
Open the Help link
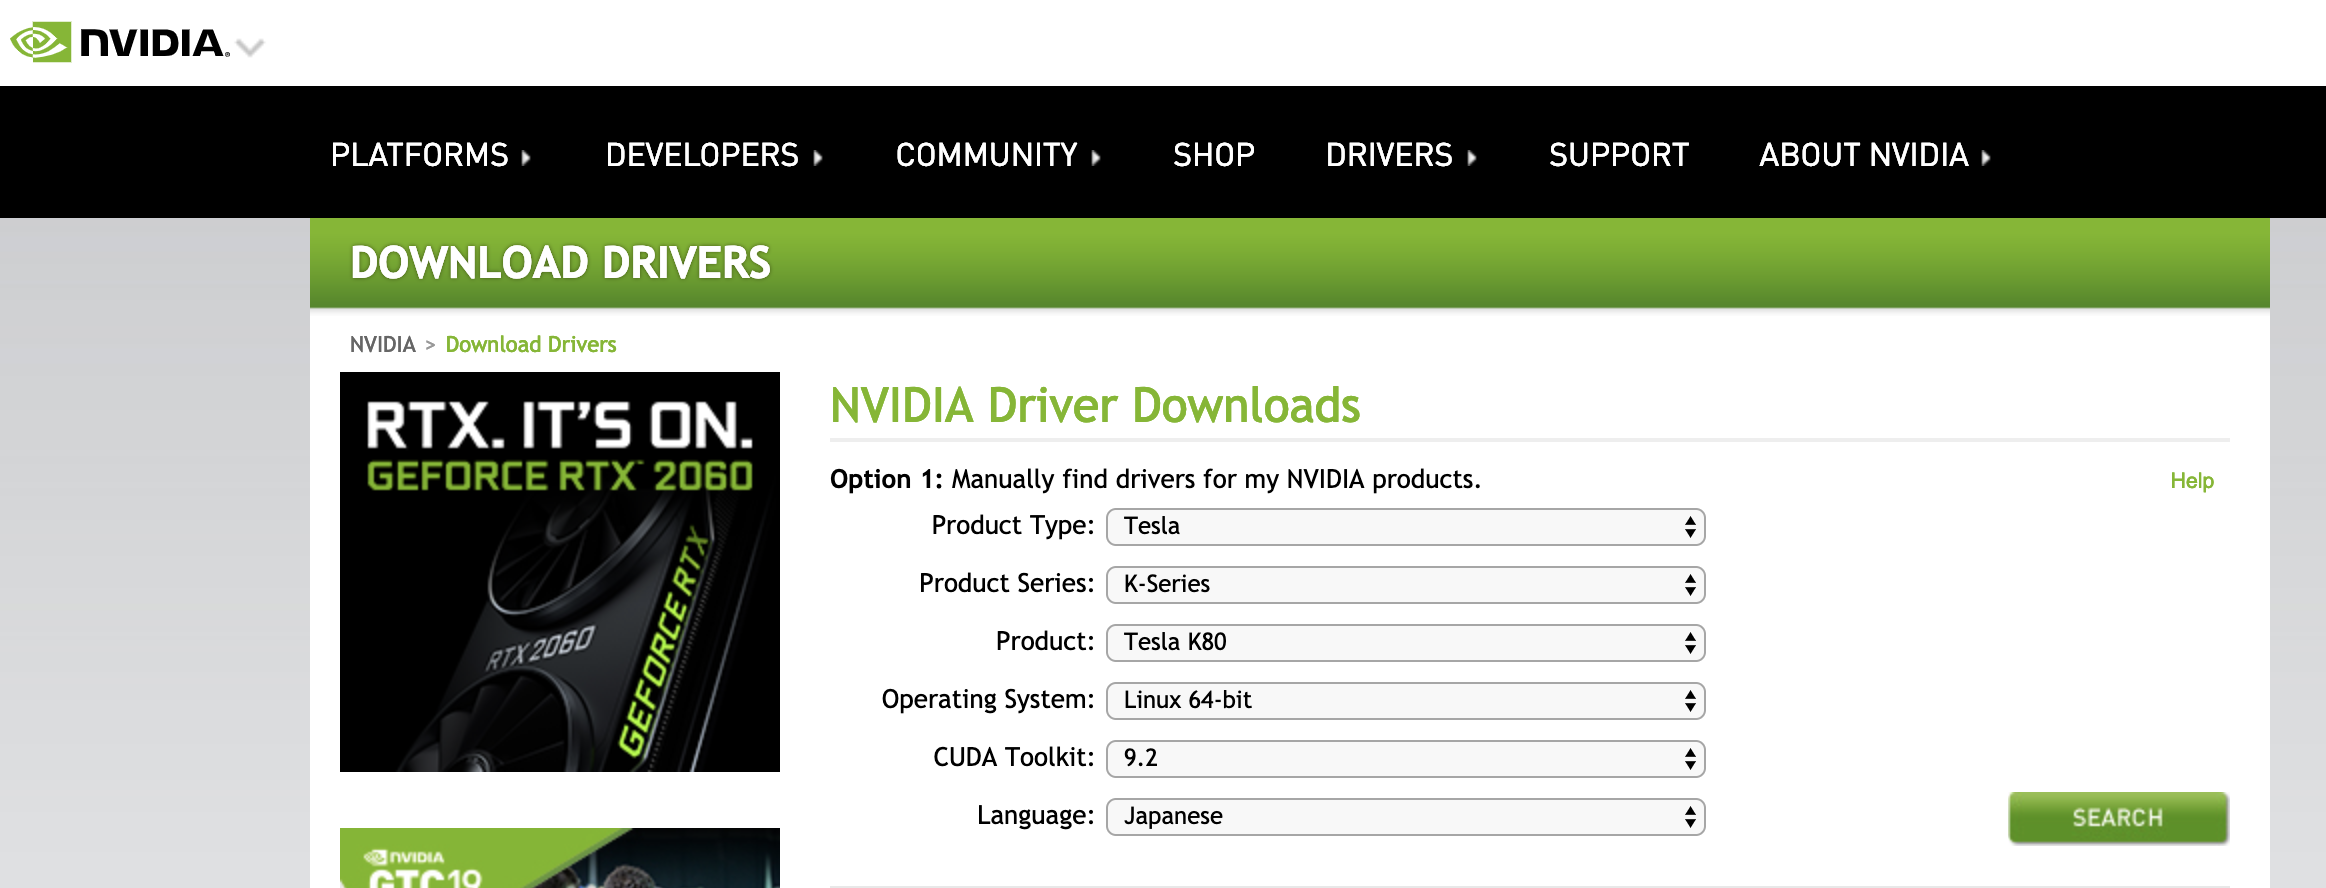(2192, 481)
